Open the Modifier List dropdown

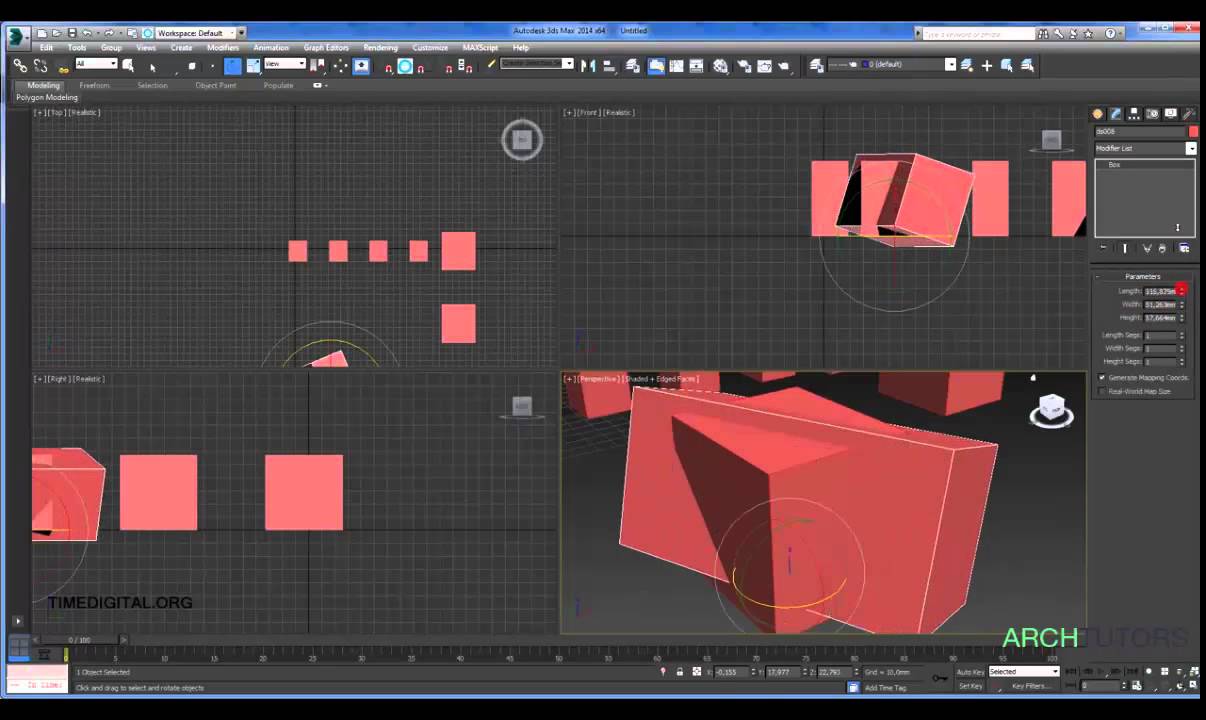(x=1145, y=148)
